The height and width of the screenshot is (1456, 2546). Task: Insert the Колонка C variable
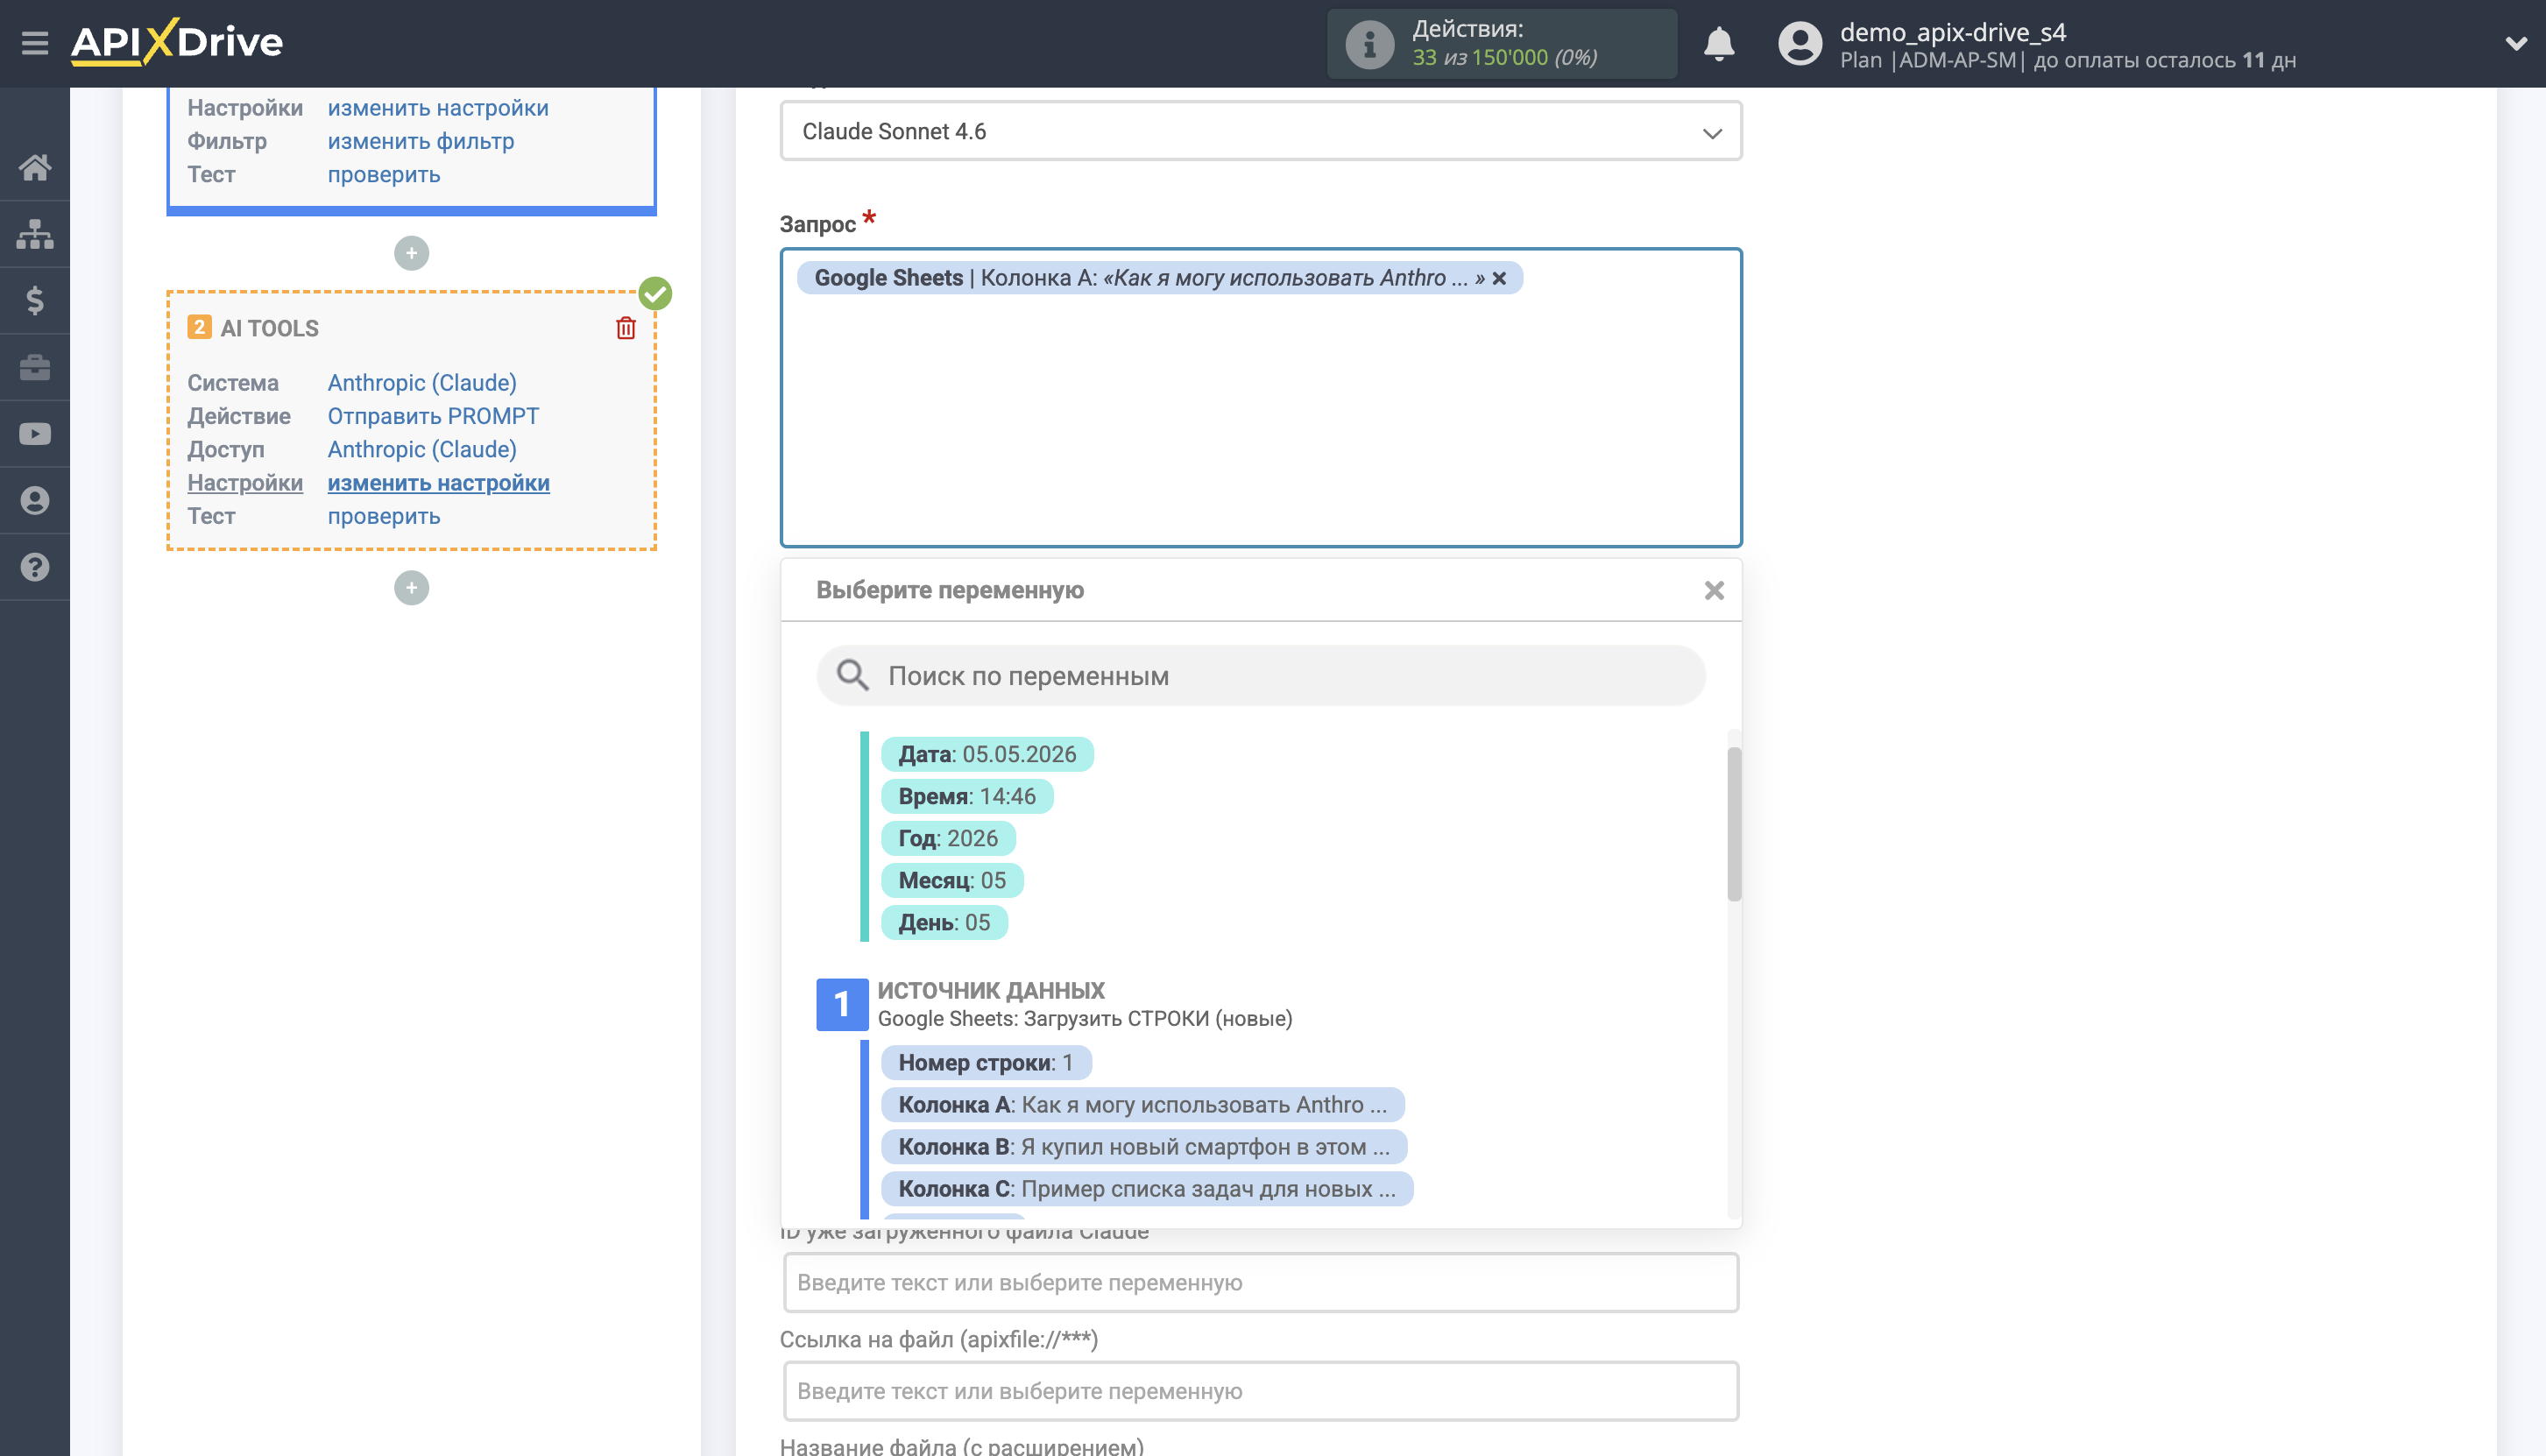pos(1146,1188)
